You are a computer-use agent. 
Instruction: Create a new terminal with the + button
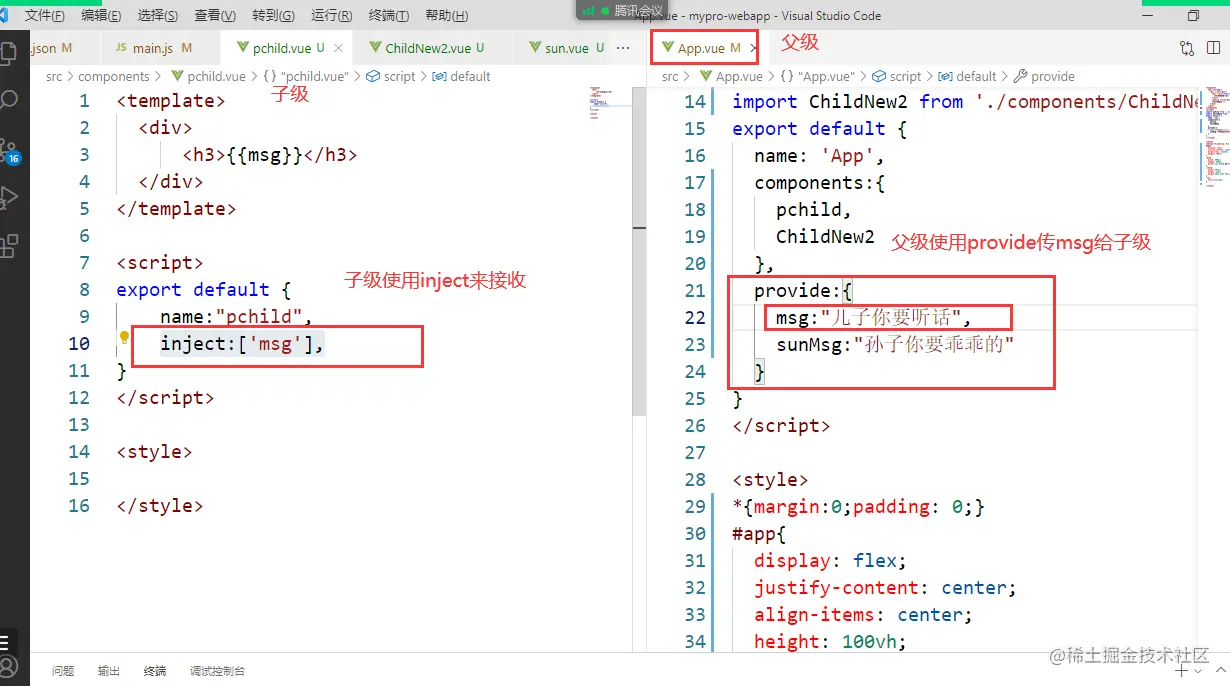coord(1180,671)
